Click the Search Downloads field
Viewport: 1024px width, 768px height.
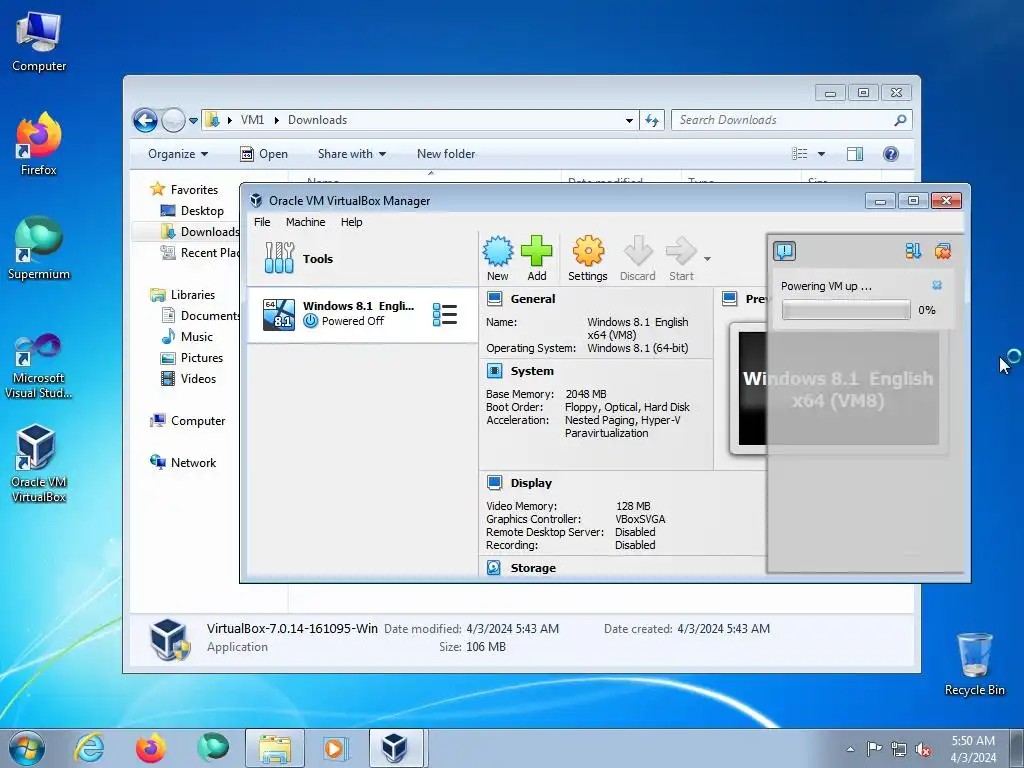[792, 120]
